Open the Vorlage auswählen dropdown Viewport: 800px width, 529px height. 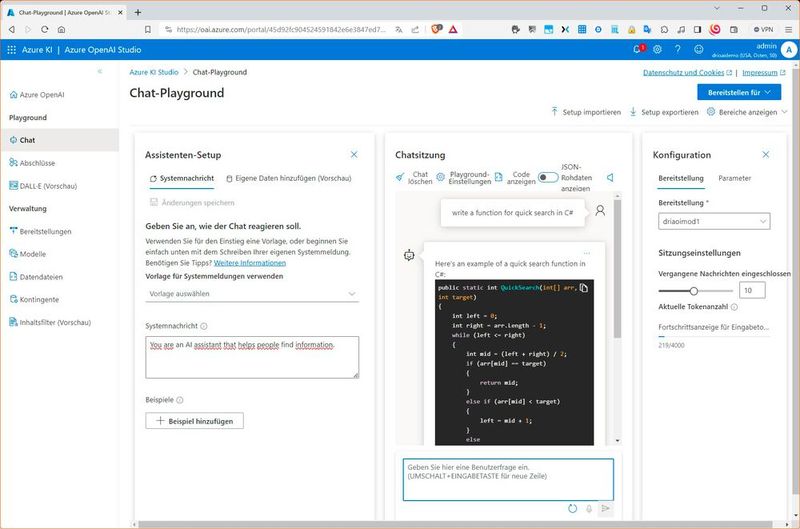point(252,294)
